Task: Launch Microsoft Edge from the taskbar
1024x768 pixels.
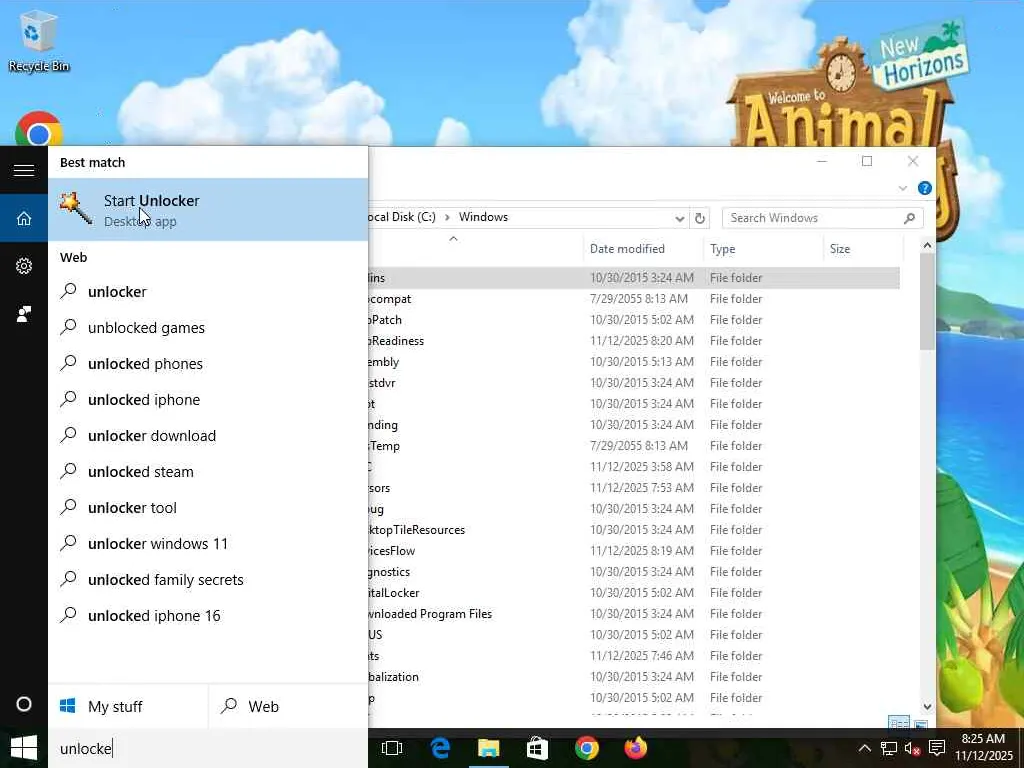Action: click(441, 748)
